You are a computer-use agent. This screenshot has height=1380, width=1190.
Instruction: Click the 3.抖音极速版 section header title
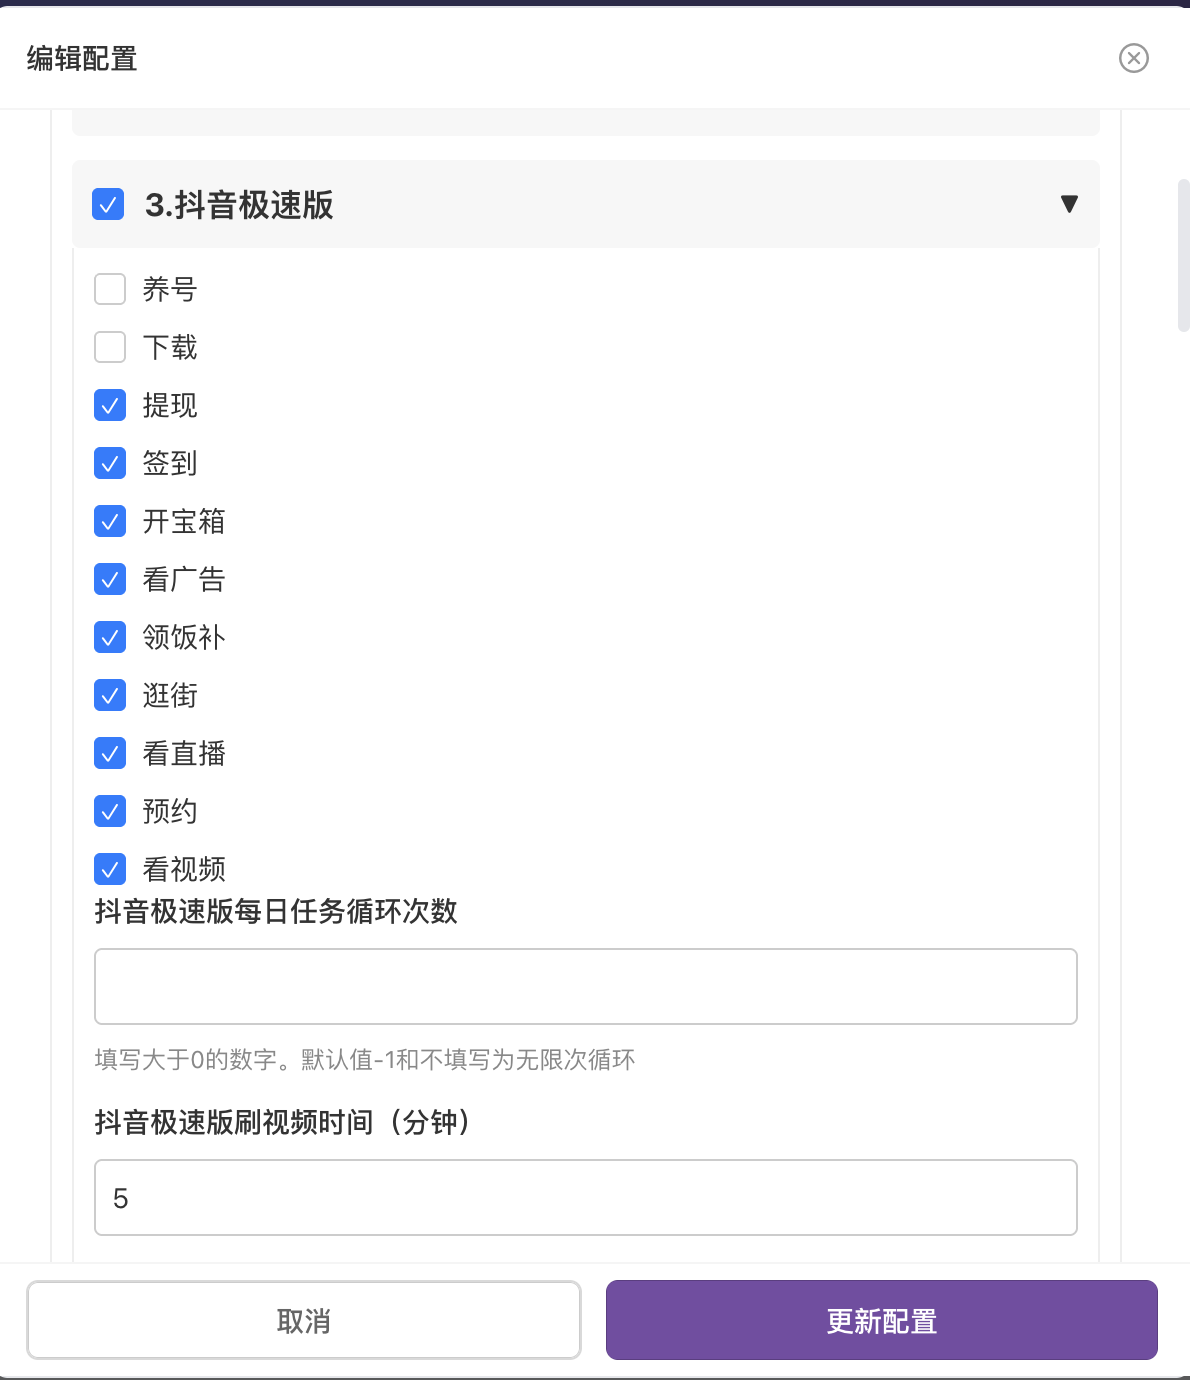[x=239, y=205]
